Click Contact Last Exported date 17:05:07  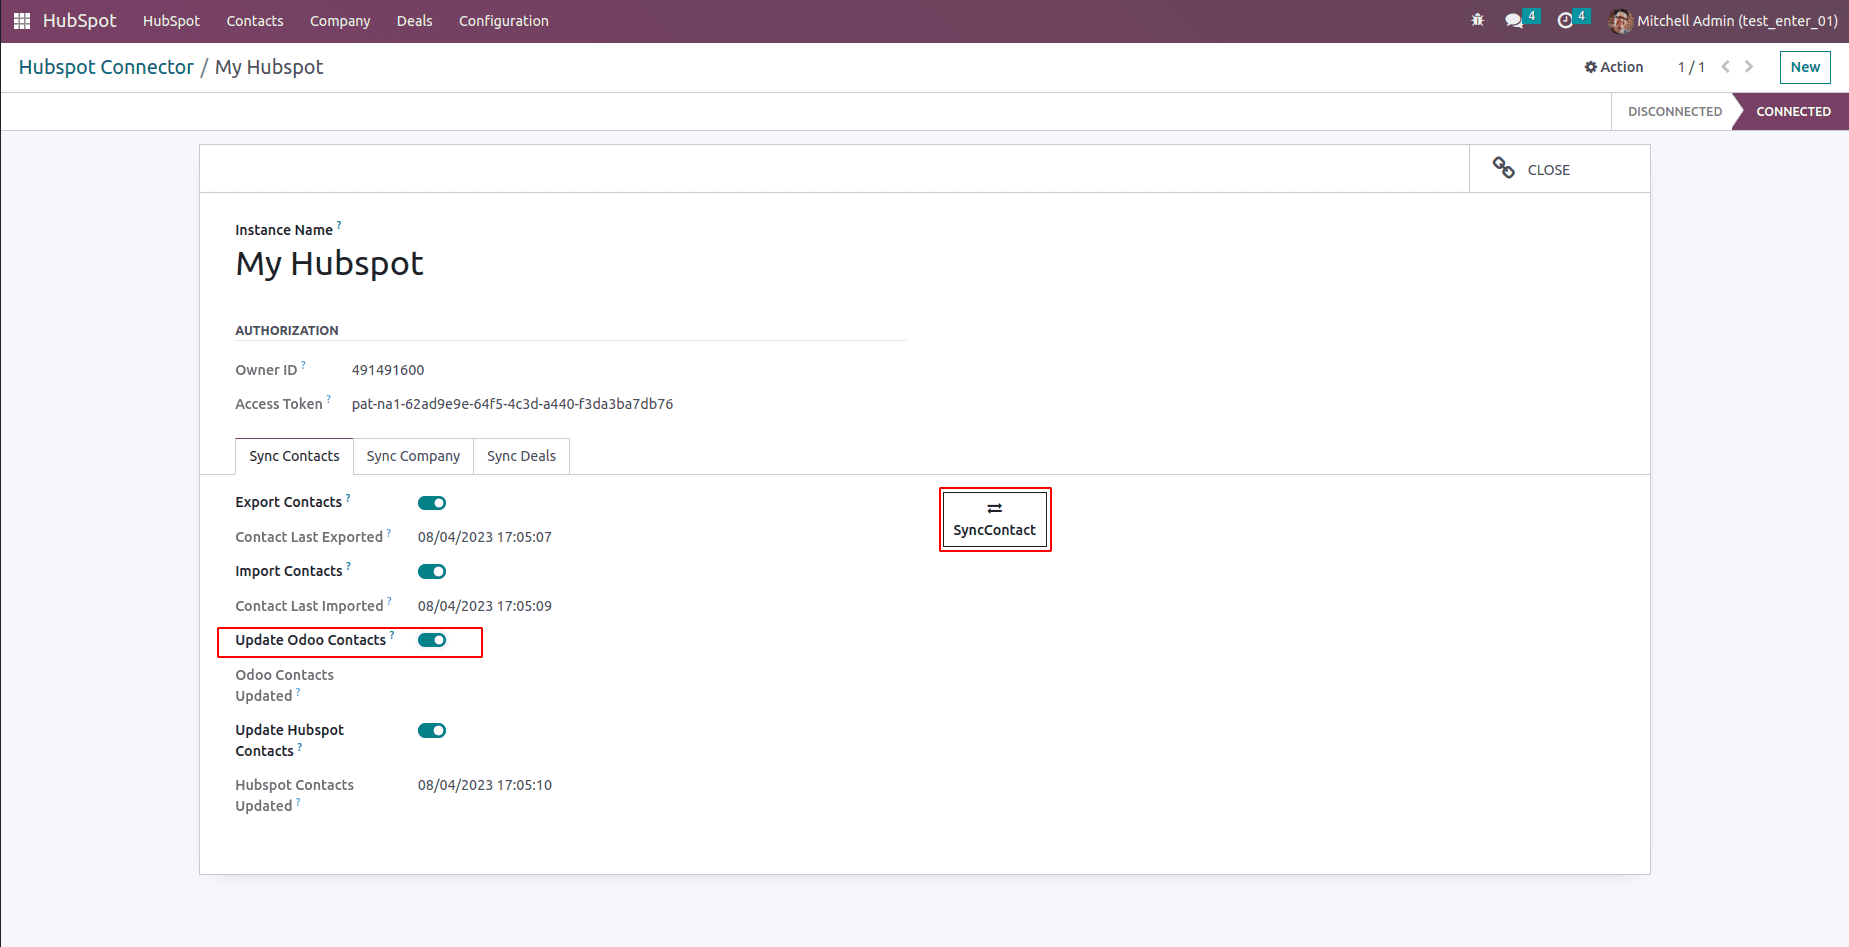click(x=485, y=537)
